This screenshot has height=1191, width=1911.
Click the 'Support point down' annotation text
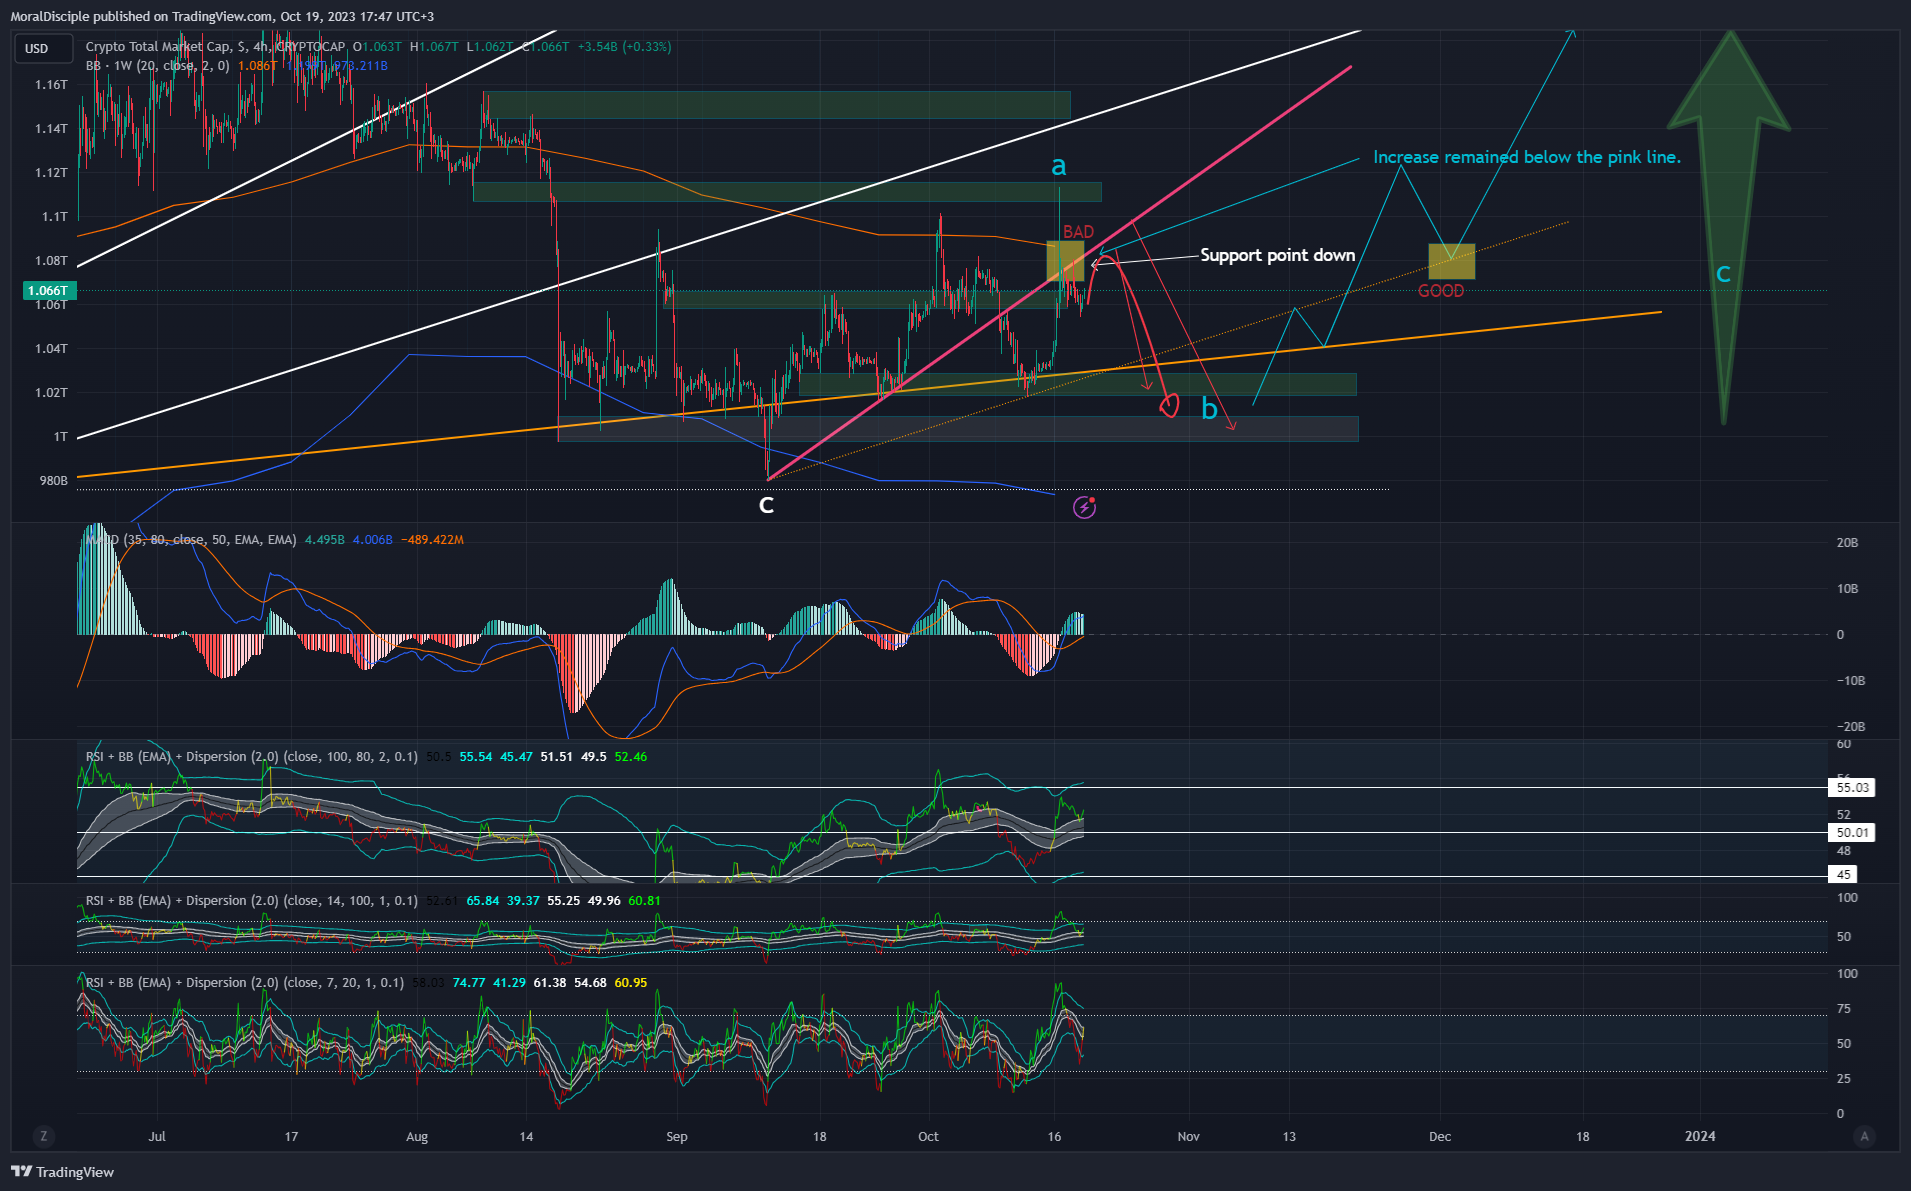click(1277, 255)
